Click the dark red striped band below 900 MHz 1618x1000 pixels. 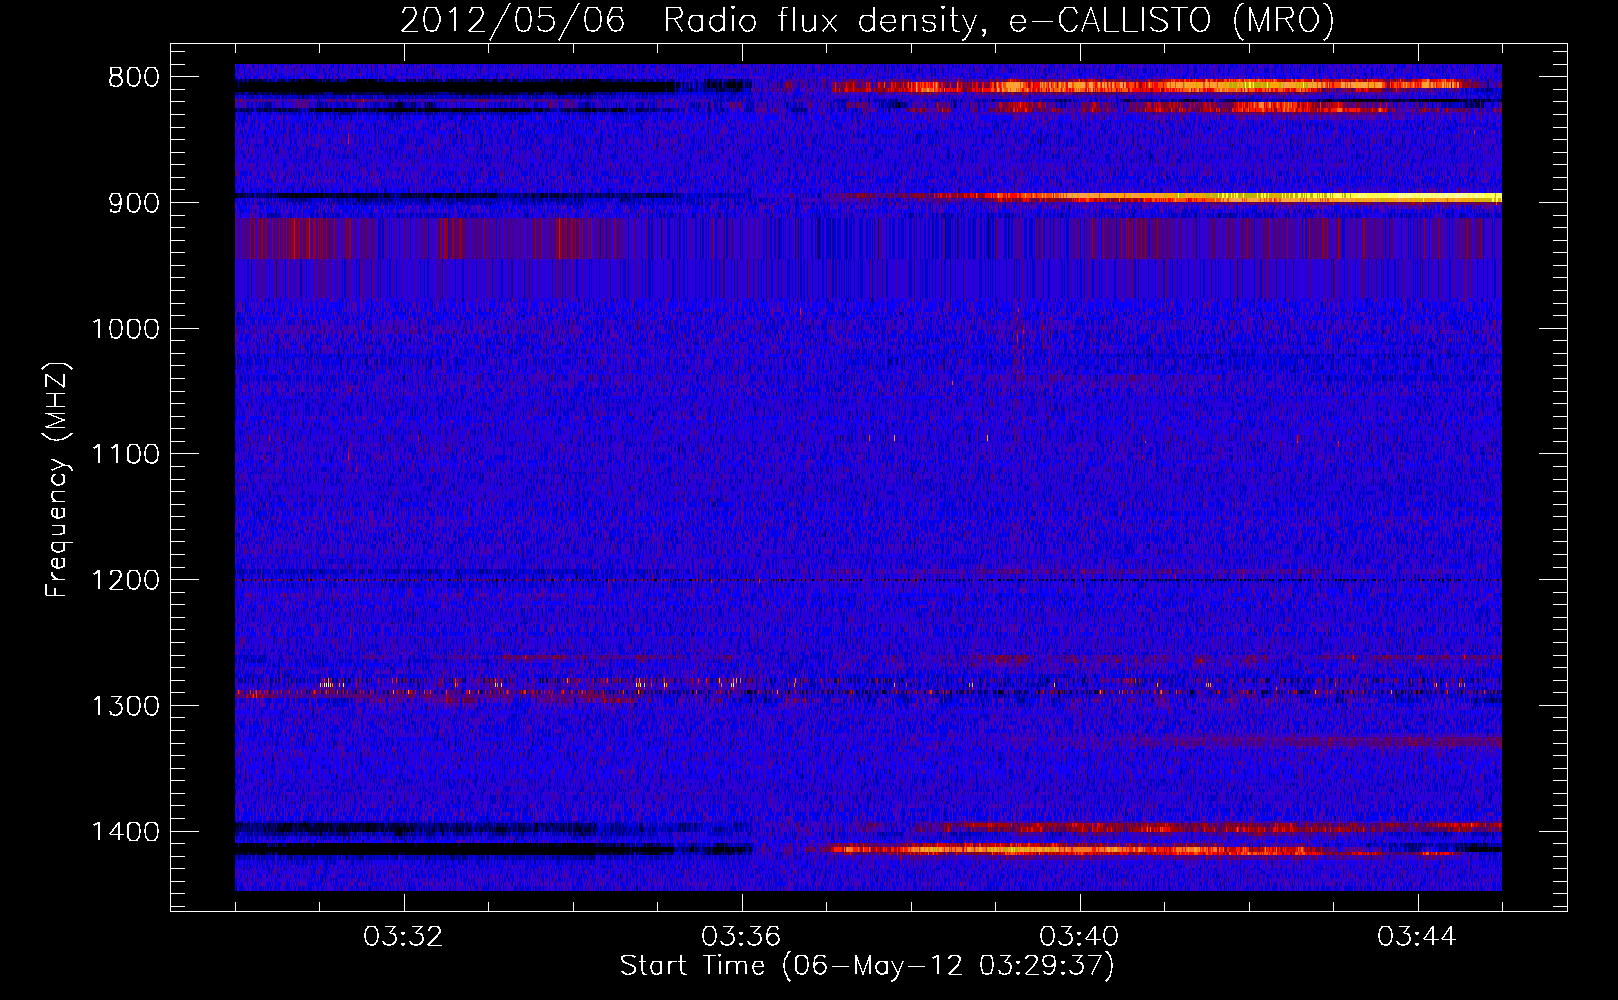click(868, 238)
